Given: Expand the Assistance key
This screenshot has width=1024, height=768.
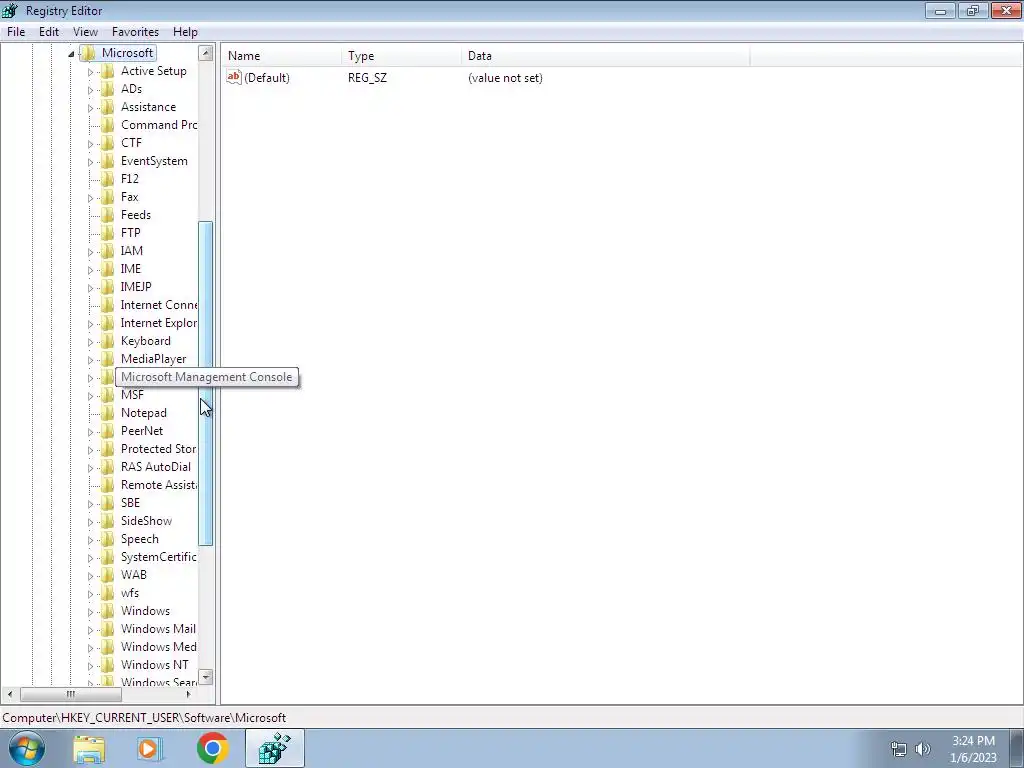Looking at the screenshot, I should (x=90, y=108).
